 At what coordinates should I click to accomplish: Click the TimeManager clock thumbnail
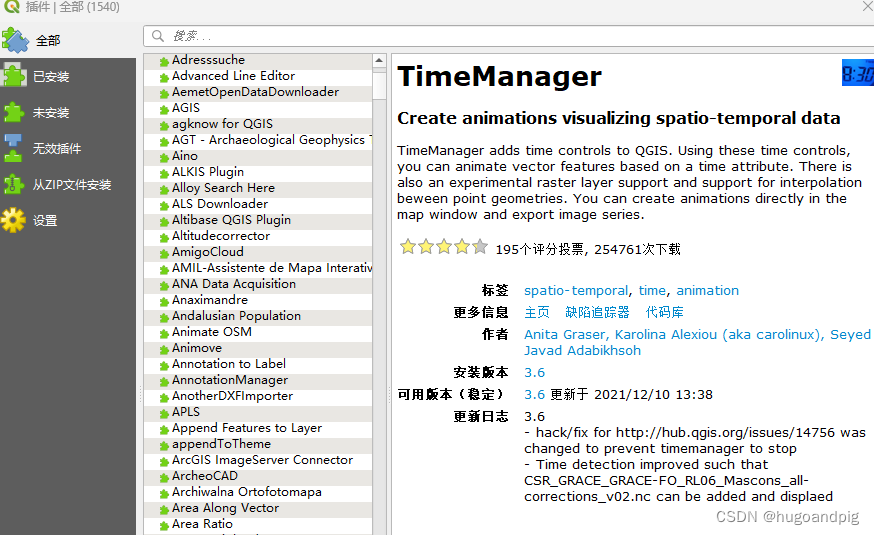pos(858,72)
